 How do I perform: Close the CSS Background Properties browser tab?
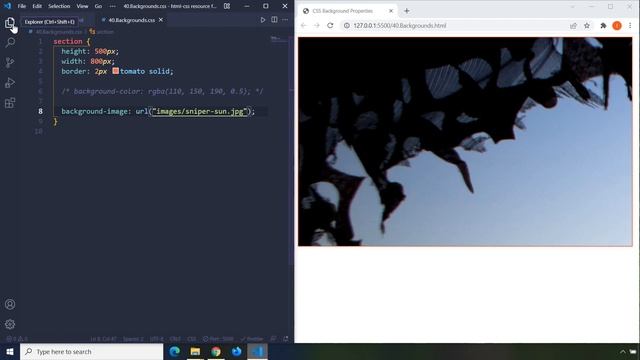coord(391,11)
